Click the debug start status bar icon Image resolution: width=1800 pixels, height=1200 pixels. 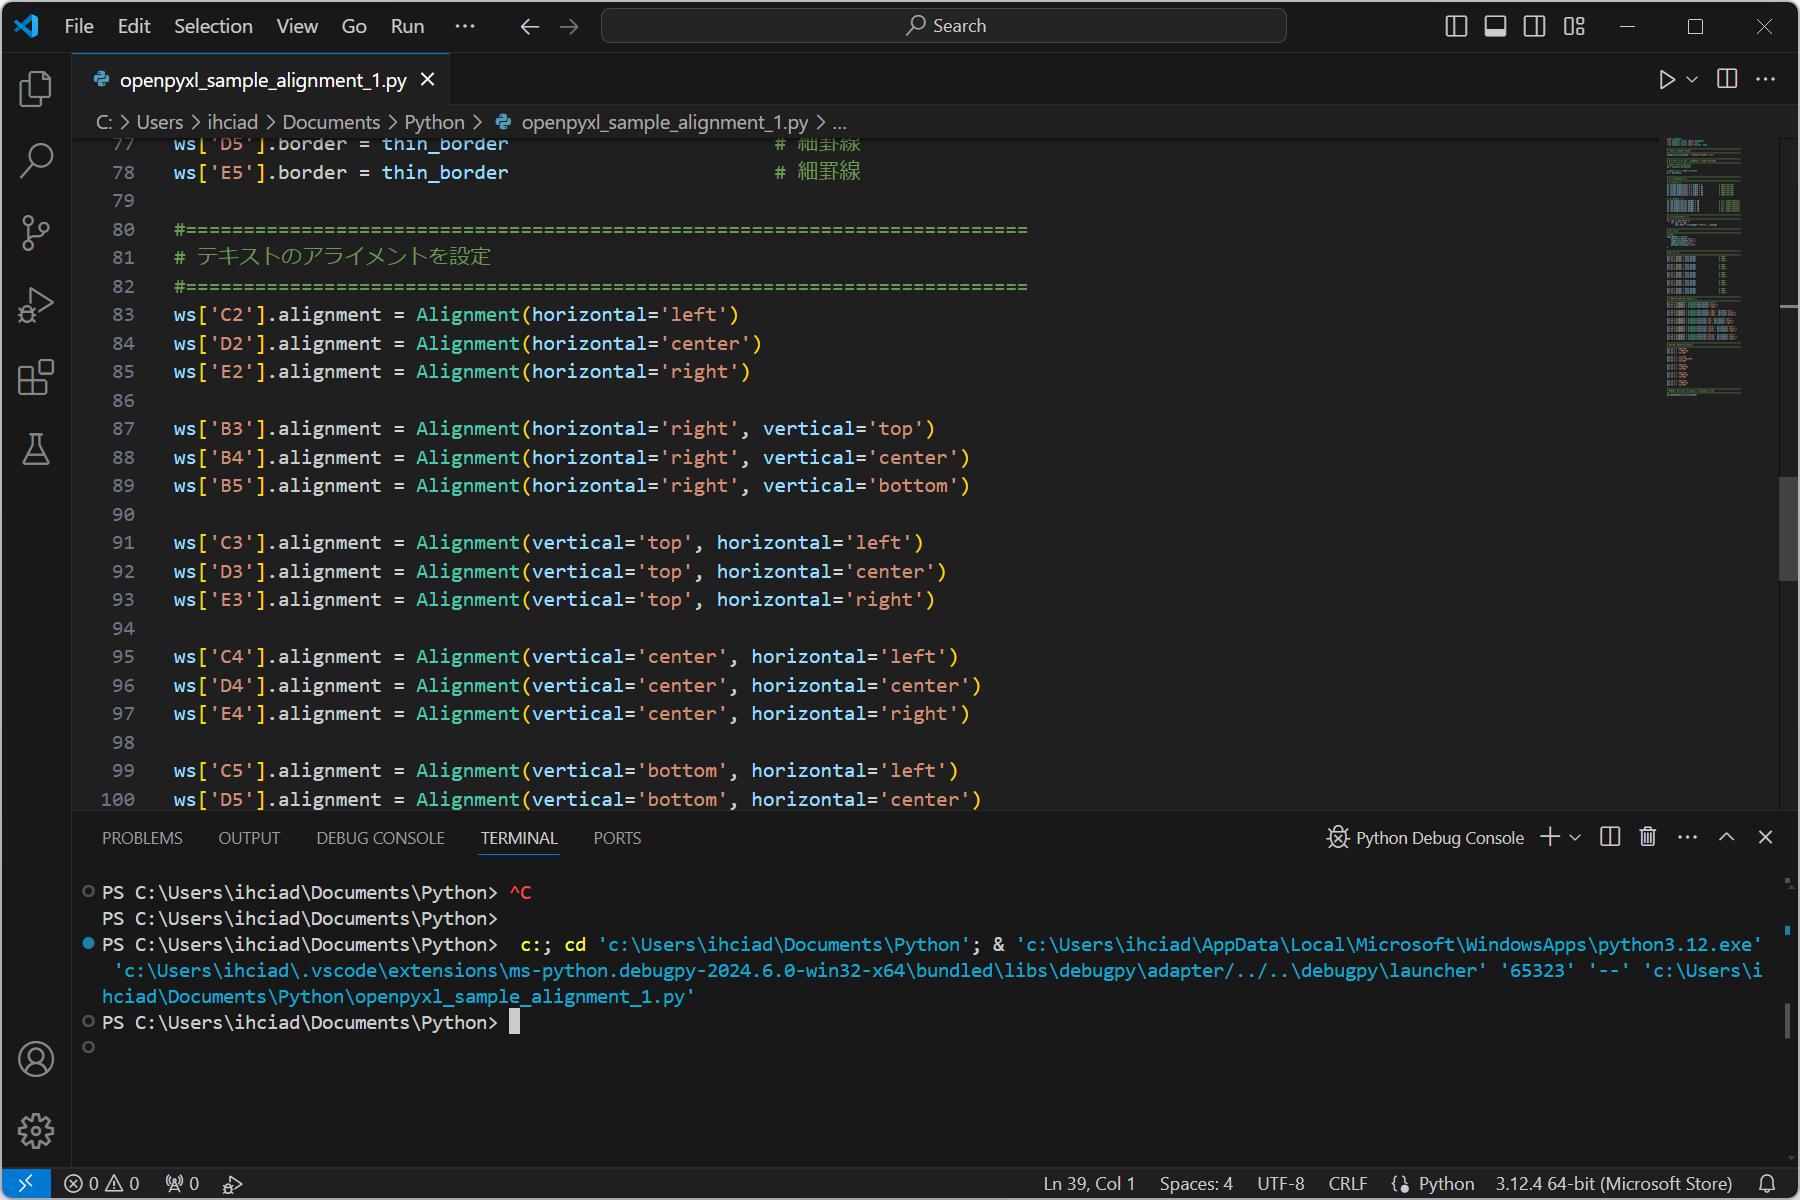232,1184
